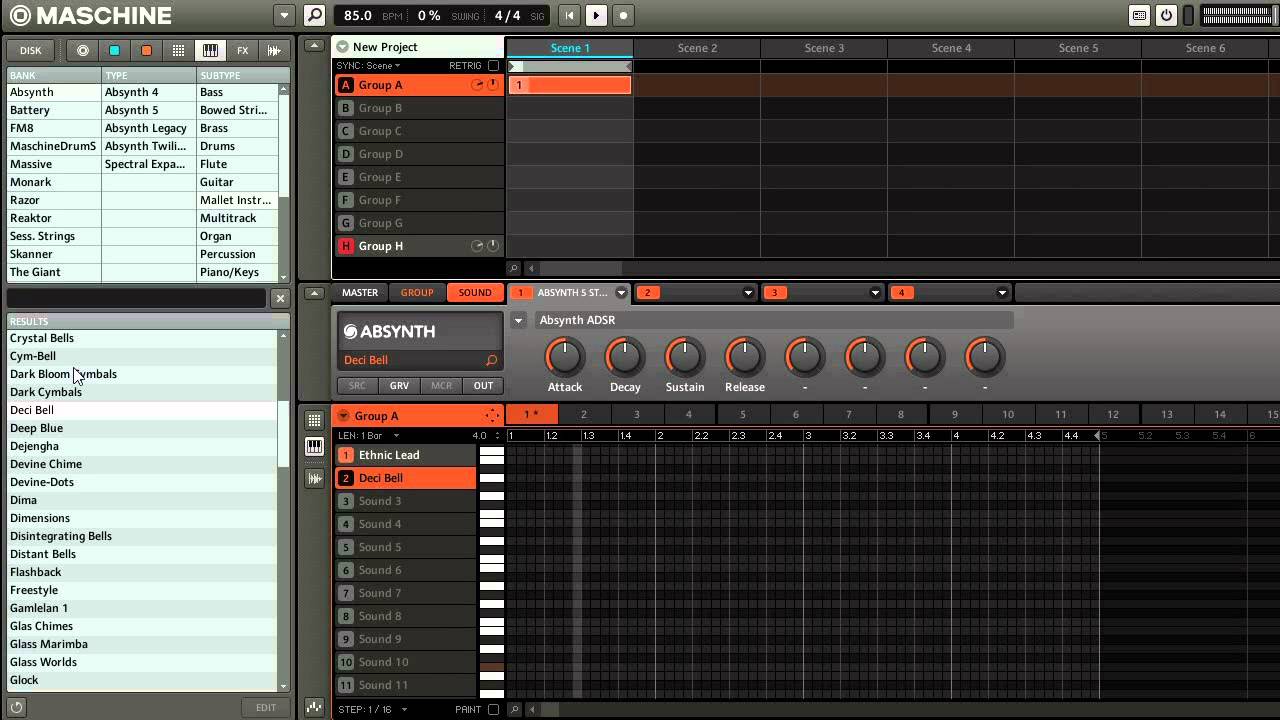Switch to the MASTER tab
1280x720 pixels.
coord(360,293)
